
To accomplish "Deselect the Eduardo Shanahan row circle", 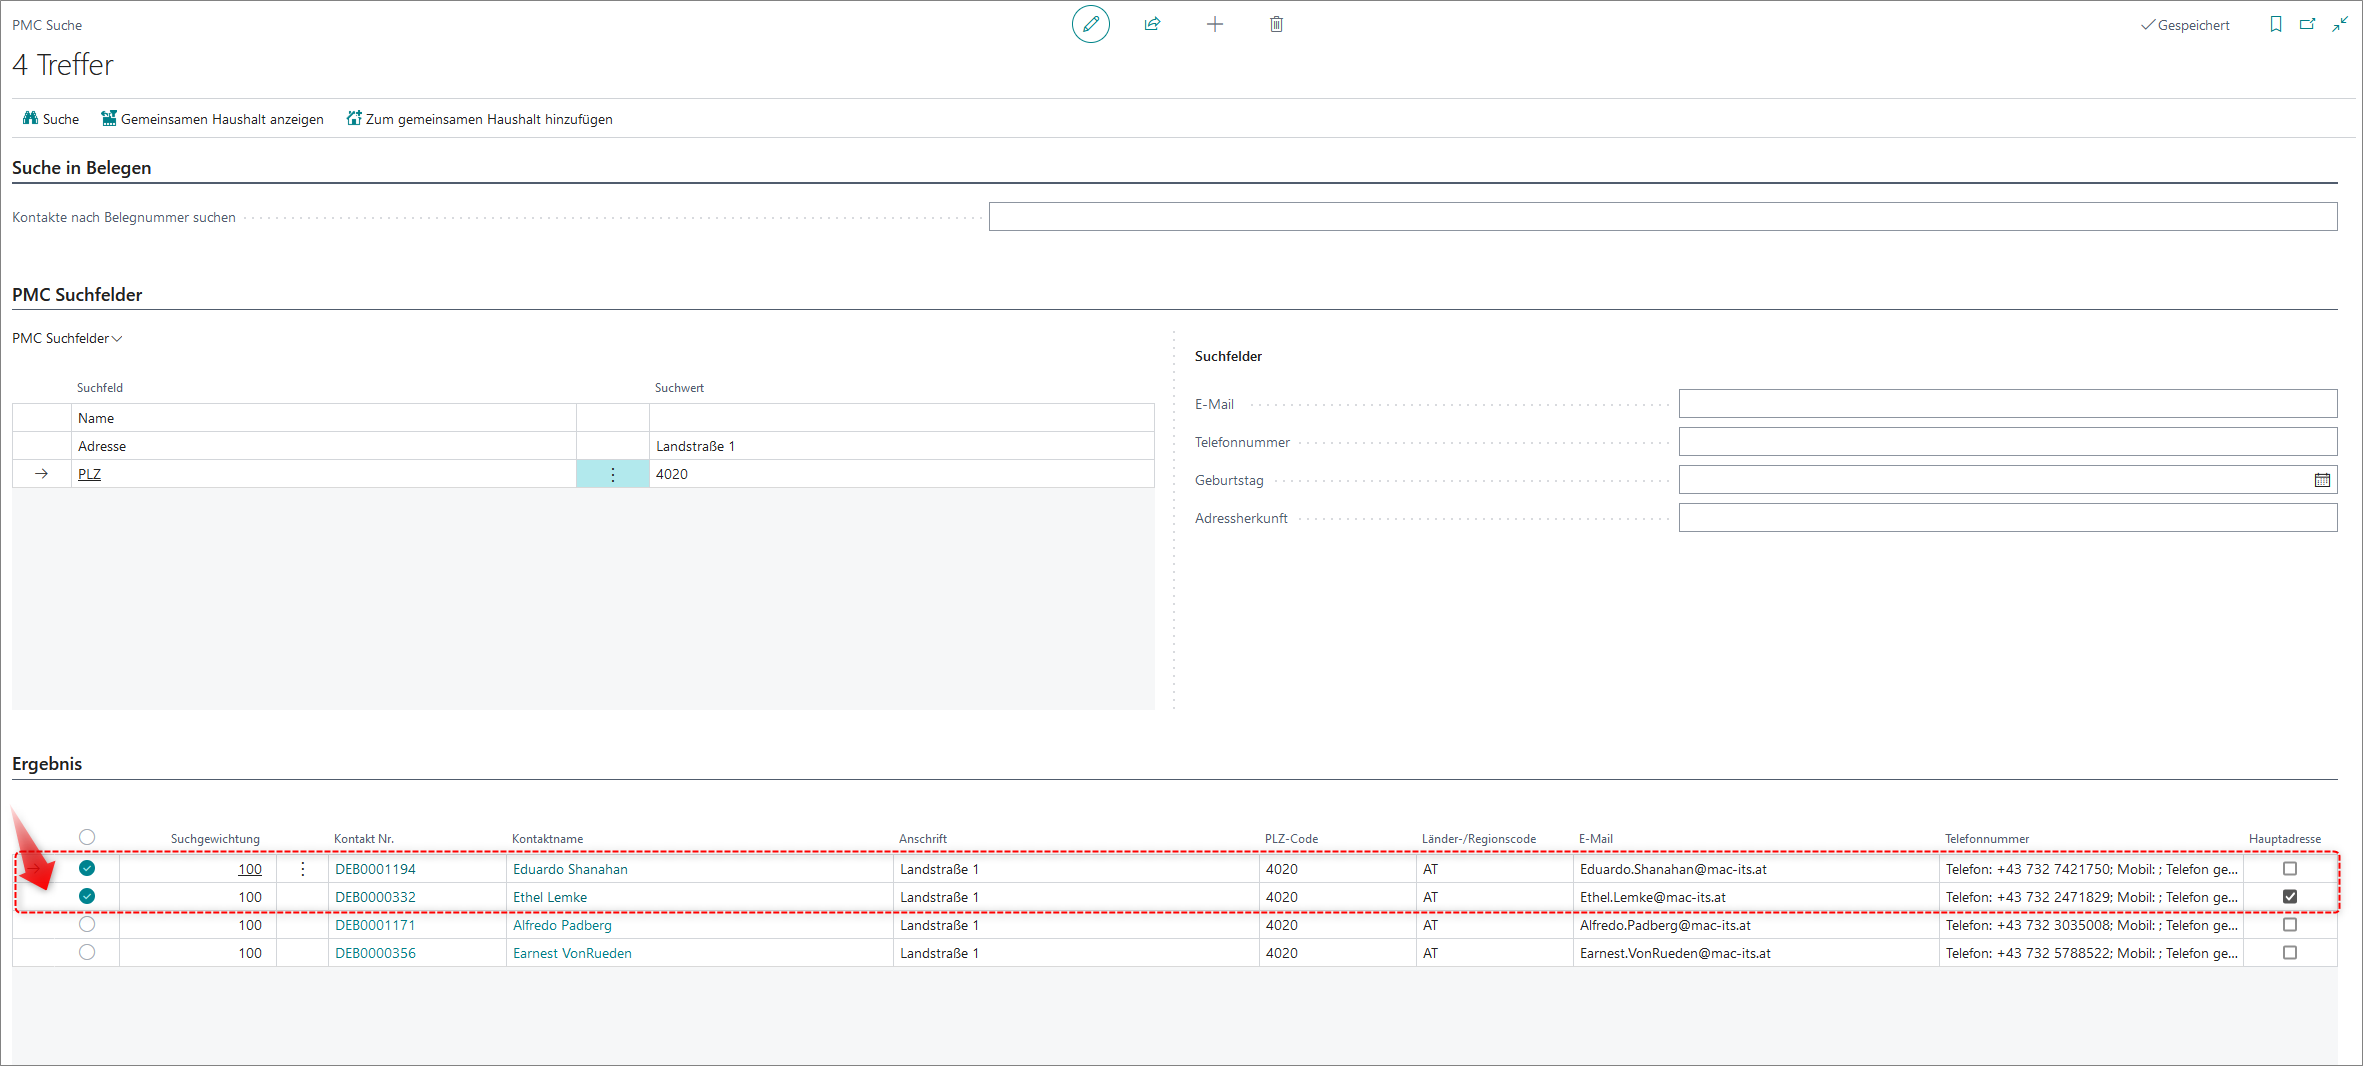I will coord(87,868).
